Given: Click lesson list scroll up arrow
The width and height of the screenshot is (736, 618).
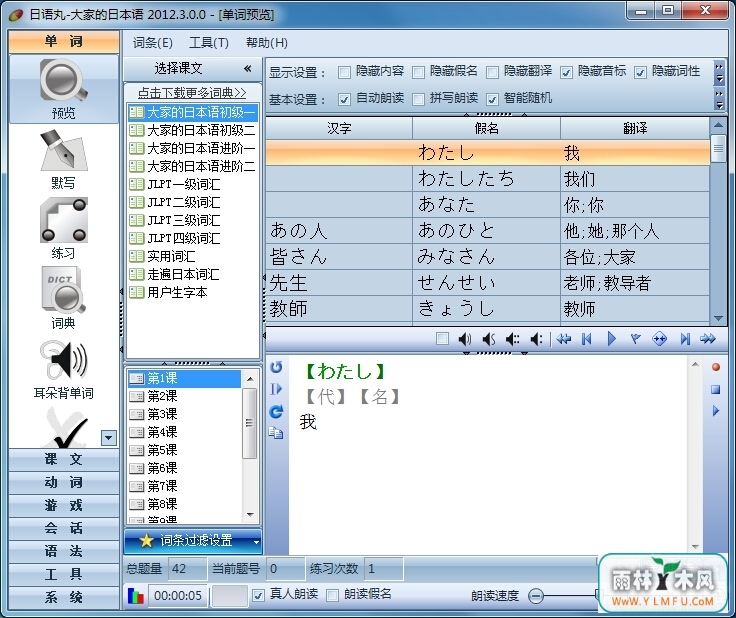Looking at the screenshot, I should point(250,379).
